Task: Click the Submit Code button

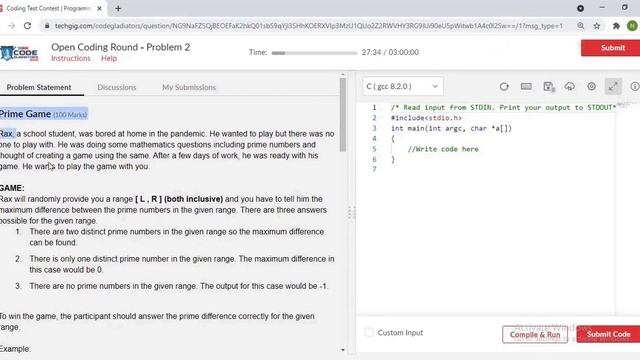Action: click(608, 334)
